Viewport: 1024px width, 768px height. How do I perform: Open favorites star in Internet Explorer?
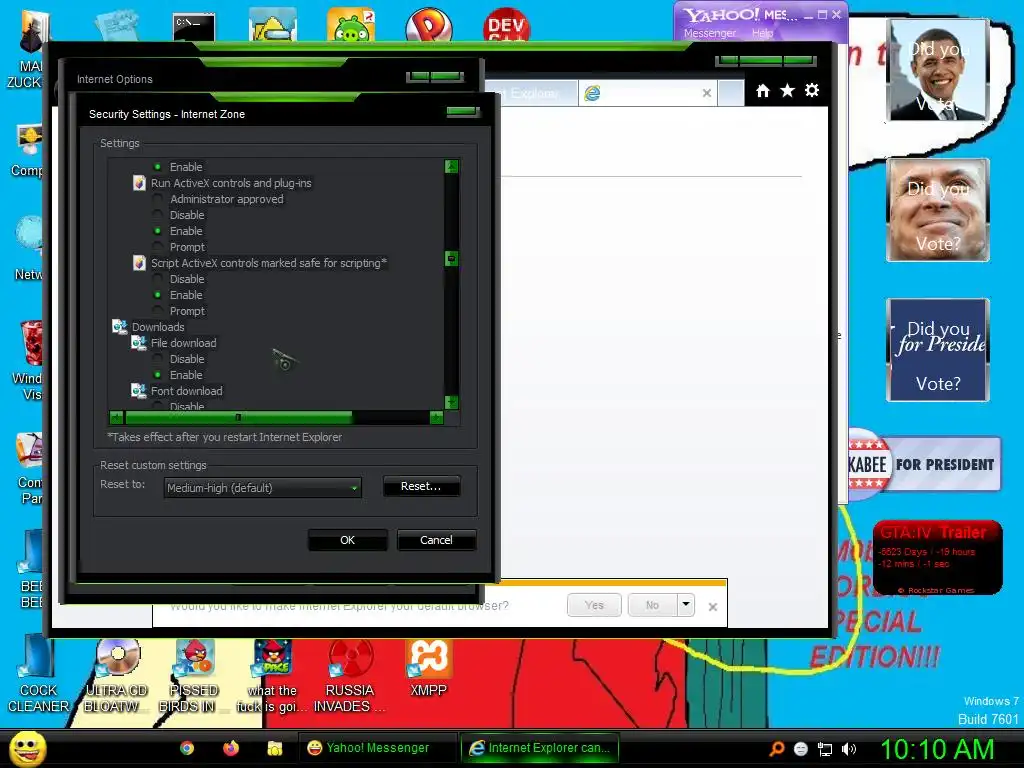788,91
